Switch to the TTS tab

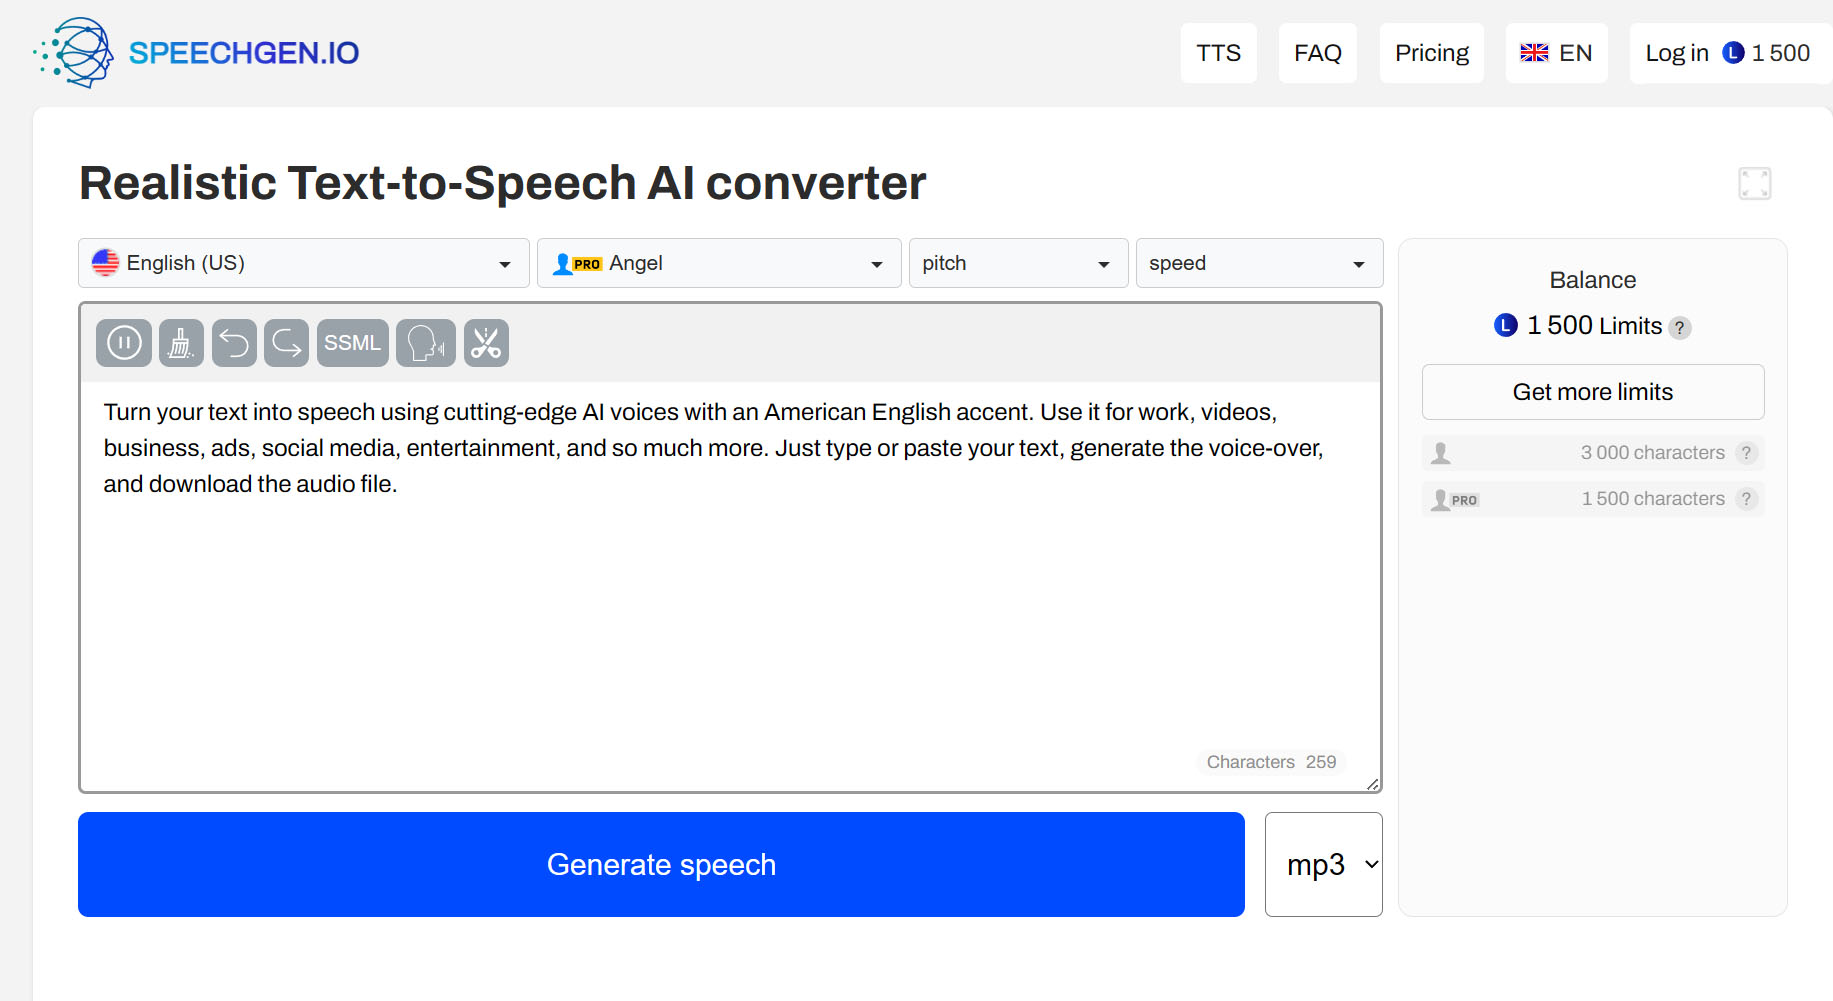[1218, 52]
